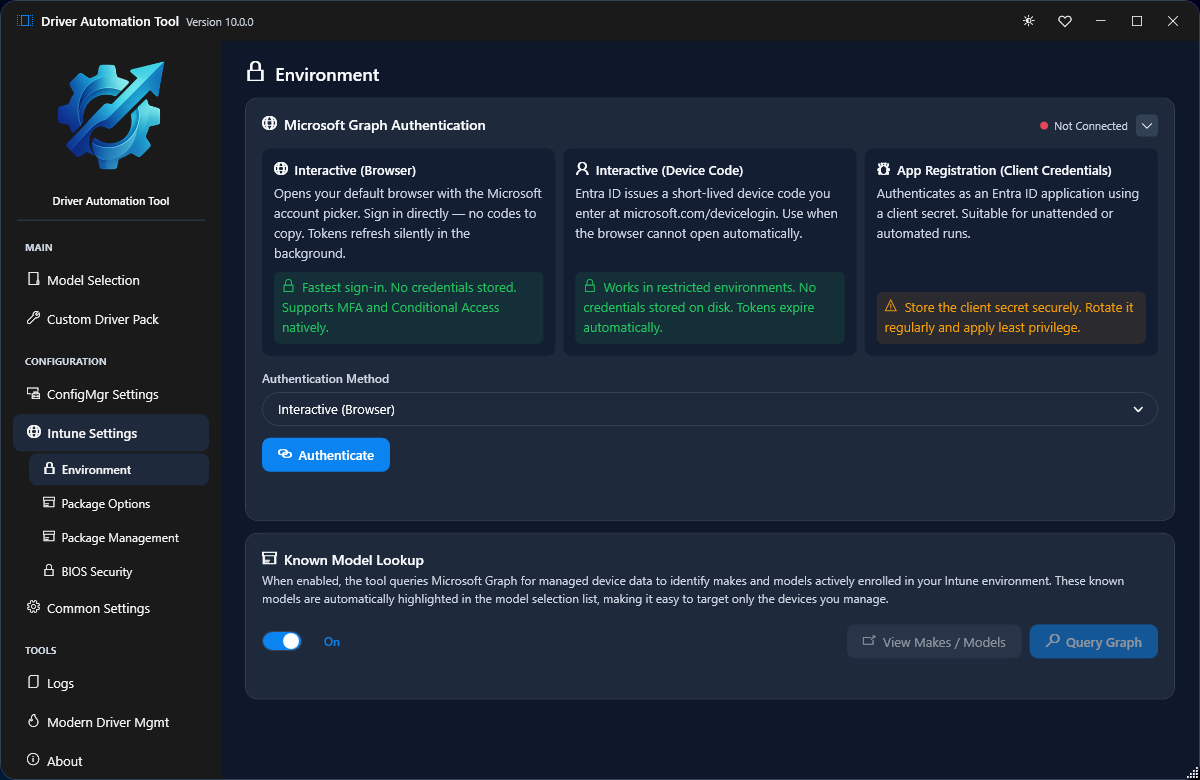Screen dimensions: 1200x780
Task: Click the Interactive (Browser) globe icon
Action: pos(281,170)
